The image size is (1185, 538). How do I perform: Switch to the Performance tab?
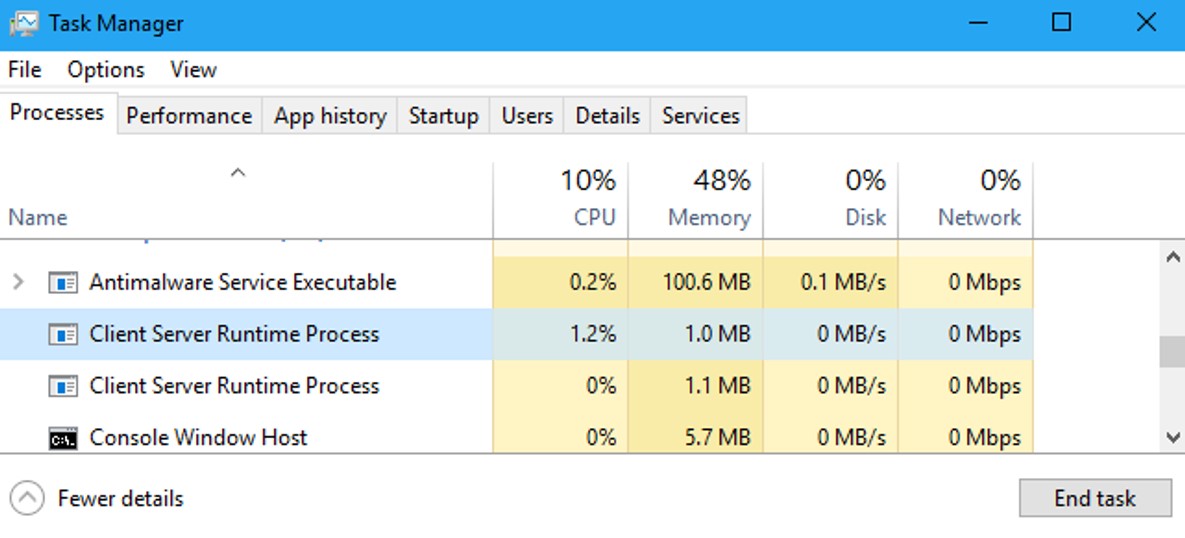click(x=189, y=116)
